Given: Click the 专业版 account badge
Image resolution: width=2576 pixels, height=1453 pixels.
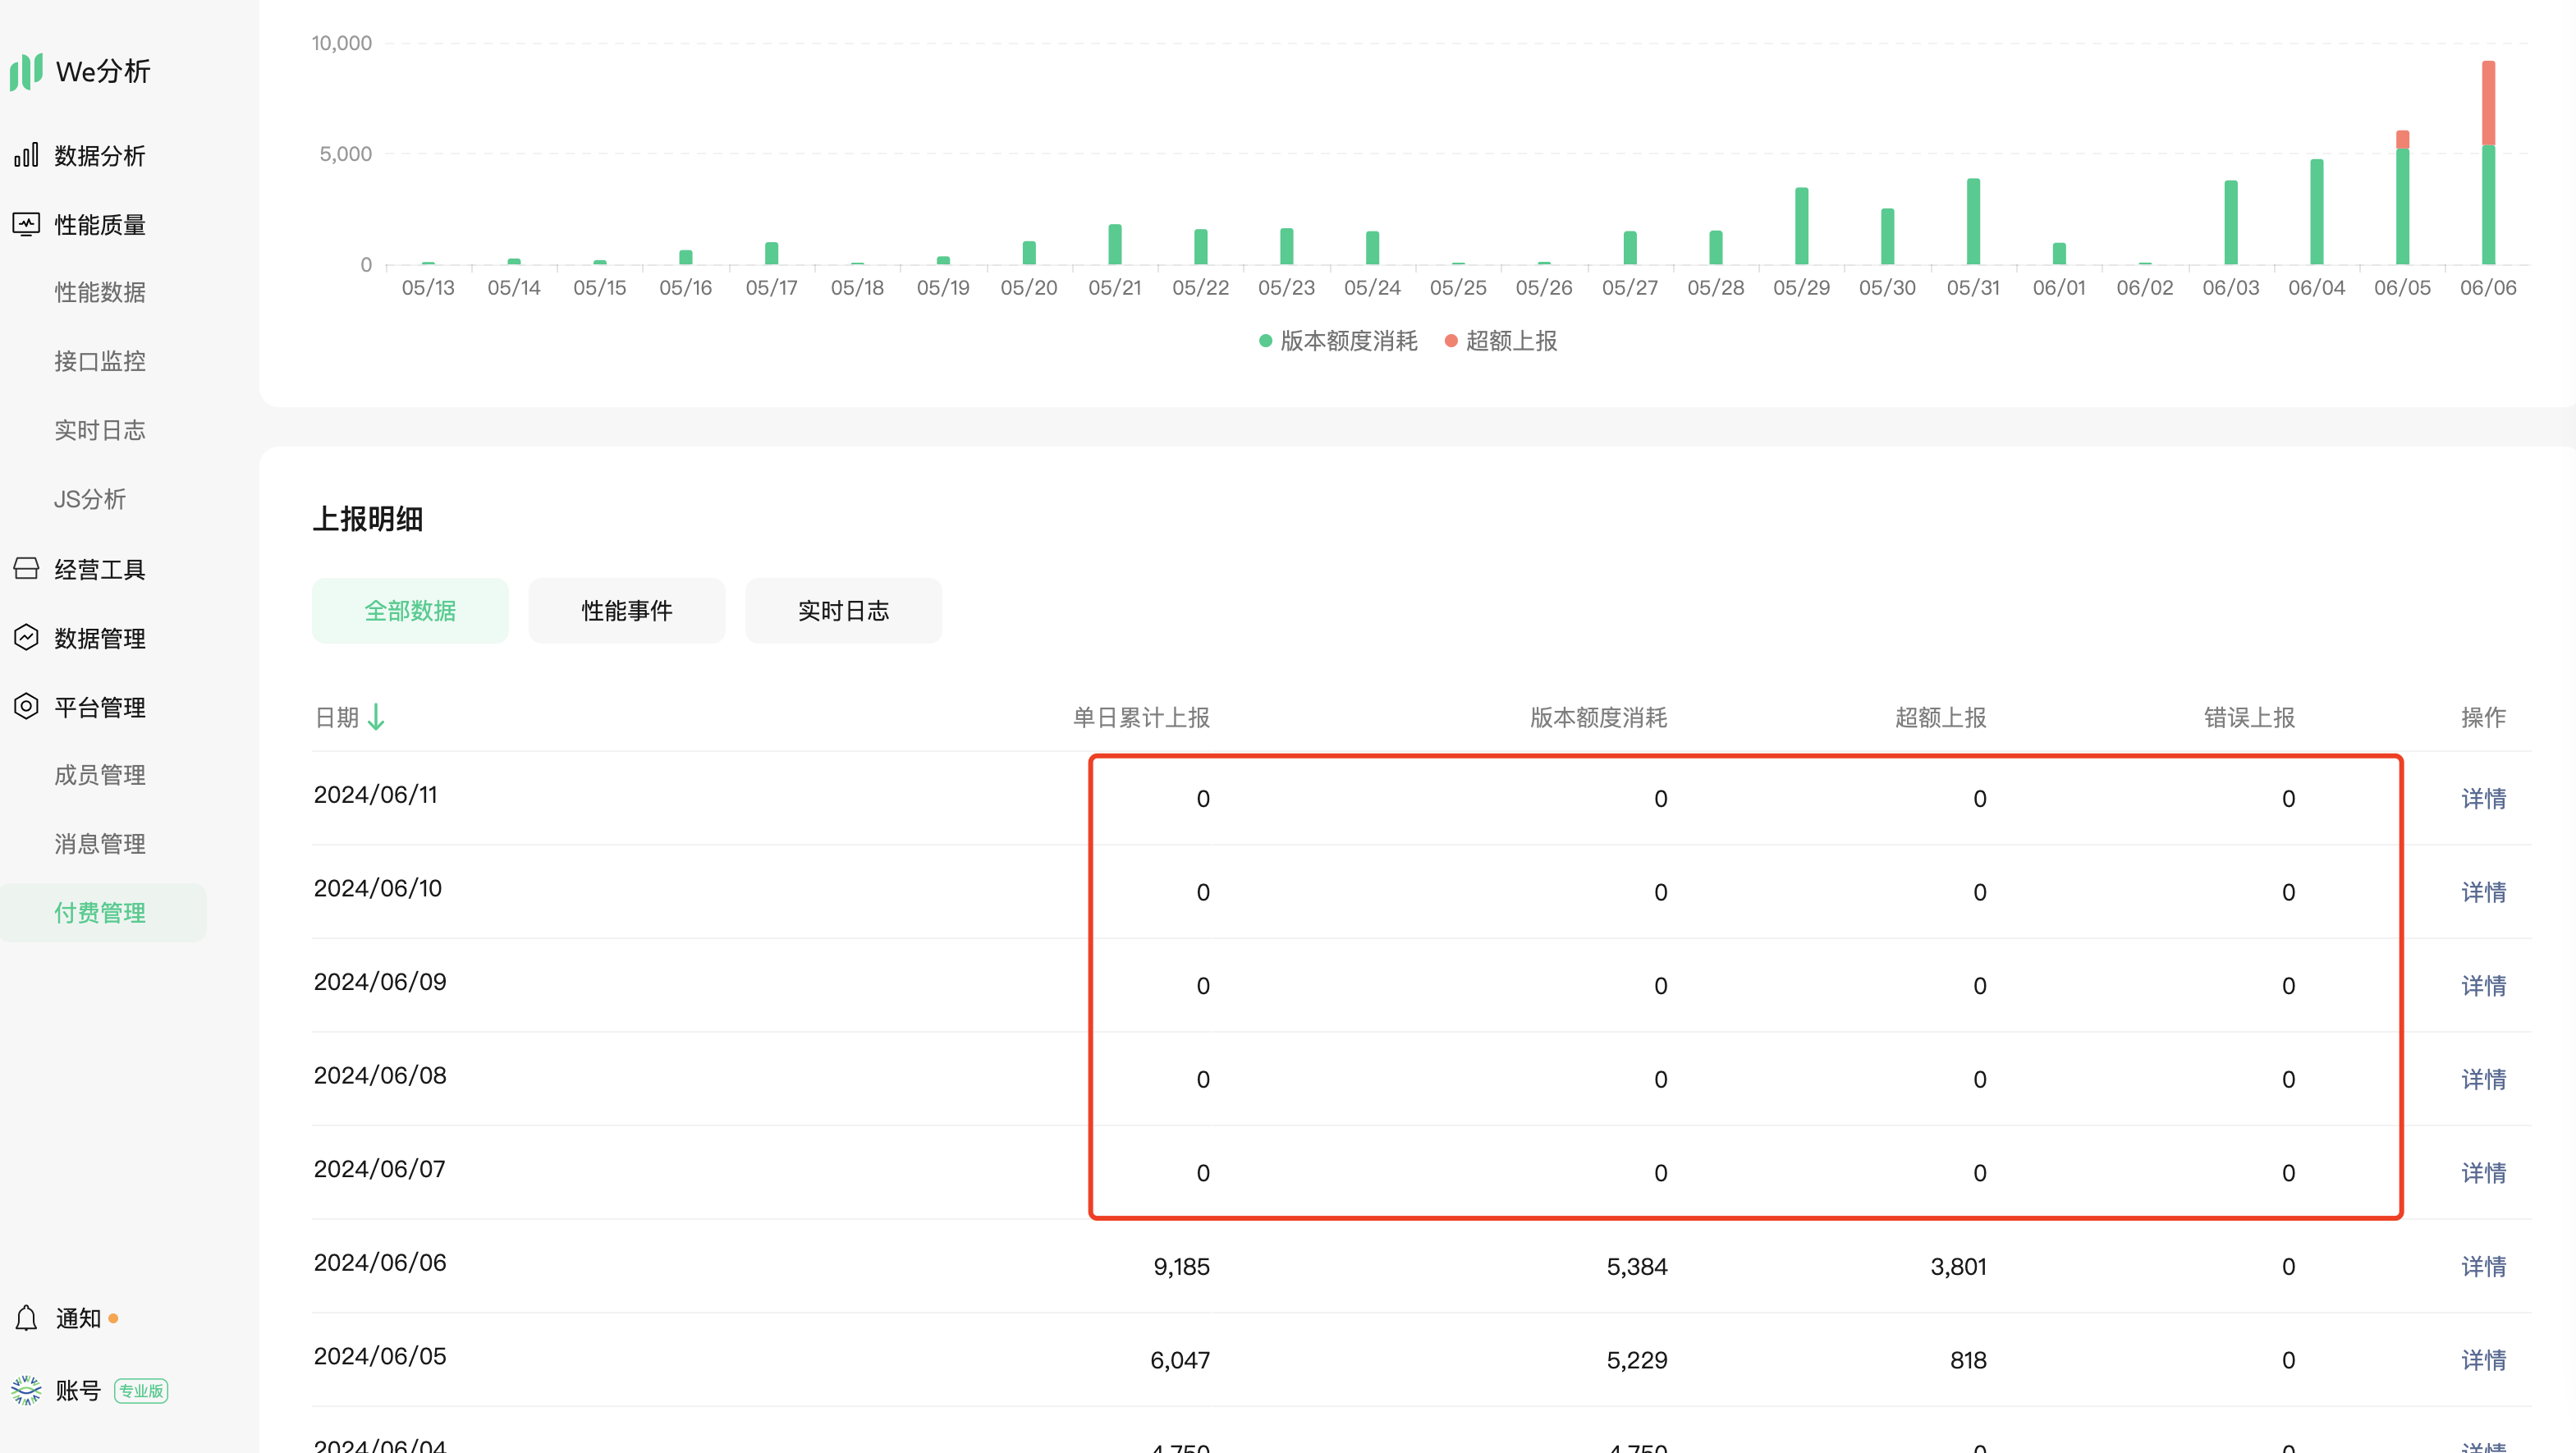Looking at the screenshot, I should (141, 1390).
